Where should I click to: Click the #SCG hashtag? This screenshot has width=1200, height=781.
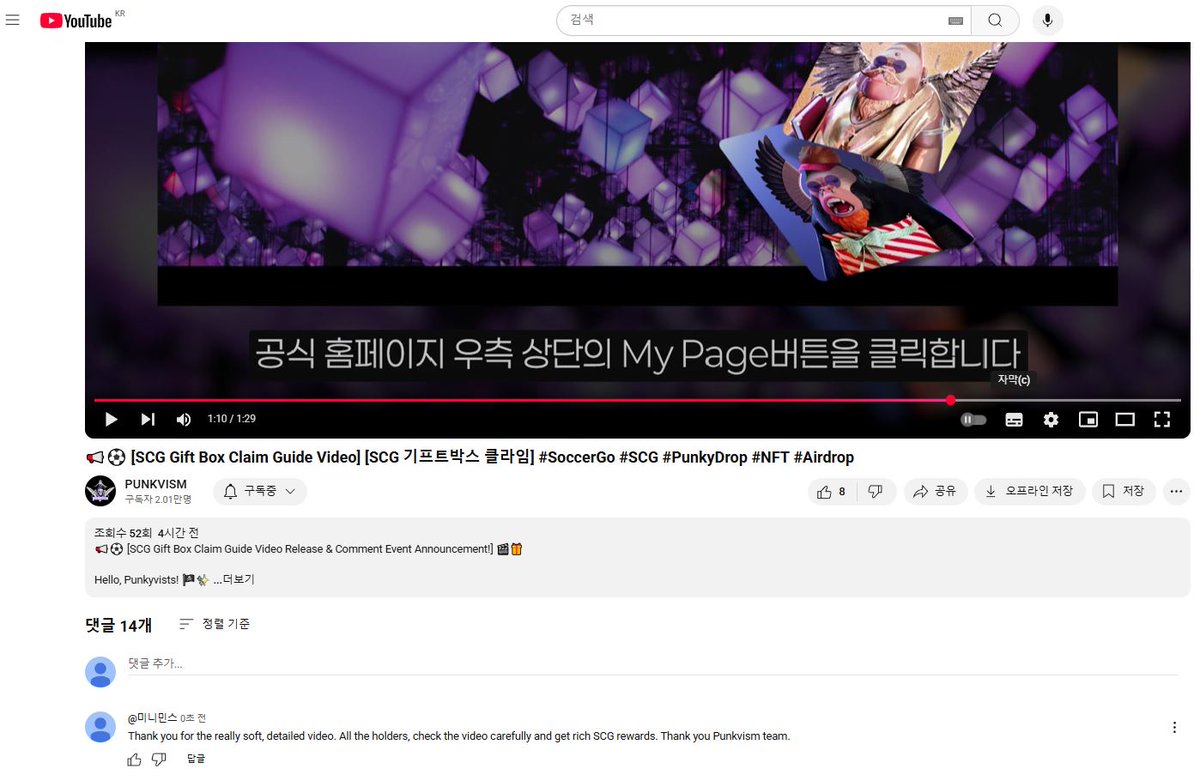pyautogui.click(x=638, y=457)
